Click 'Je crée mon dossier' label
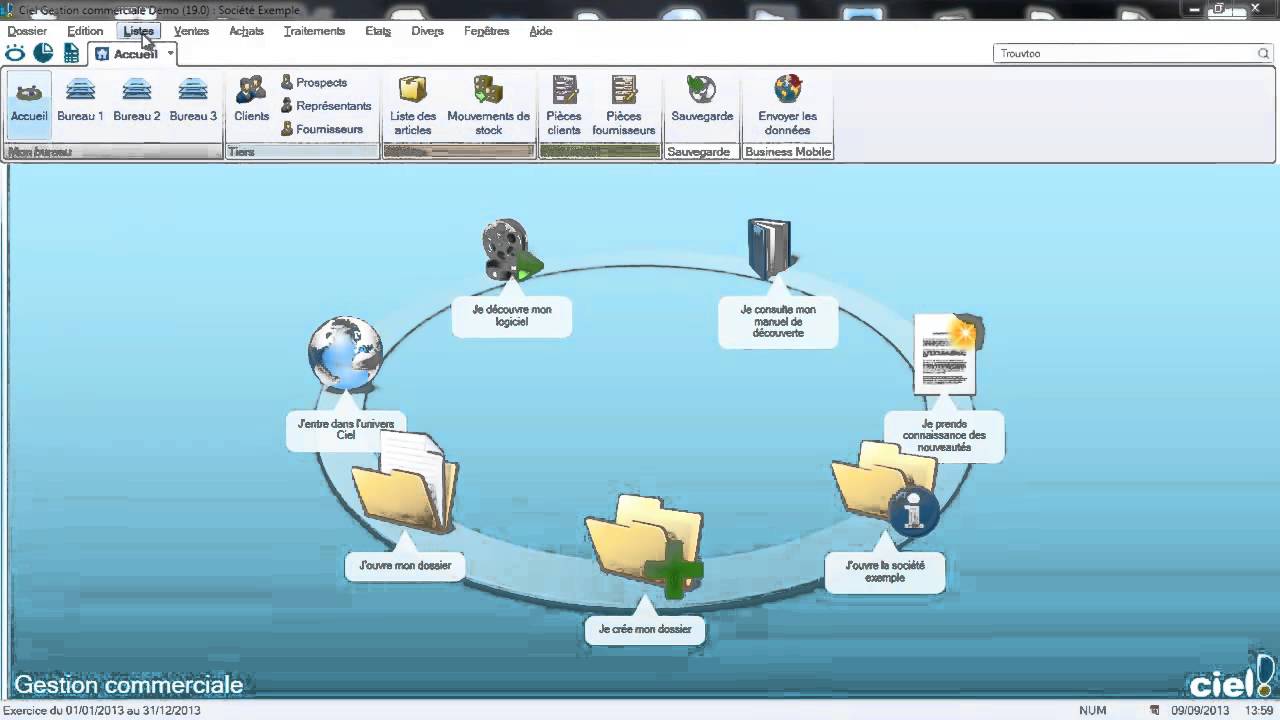1280x720 pixels. (645, 629)
